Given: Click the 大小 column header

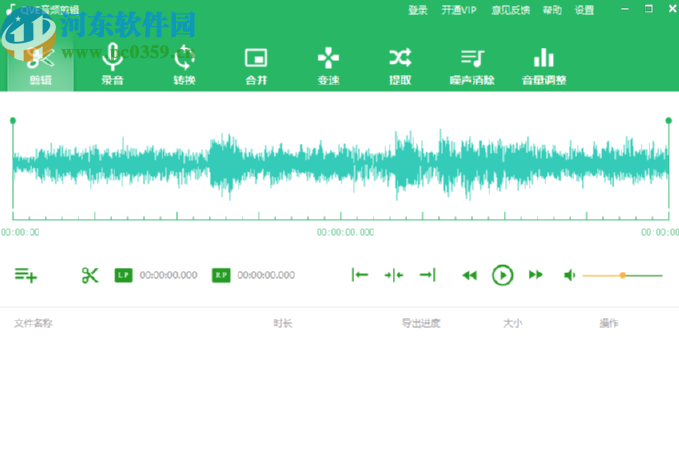Looking at the screenshot, I should click(x=513, y=323).
